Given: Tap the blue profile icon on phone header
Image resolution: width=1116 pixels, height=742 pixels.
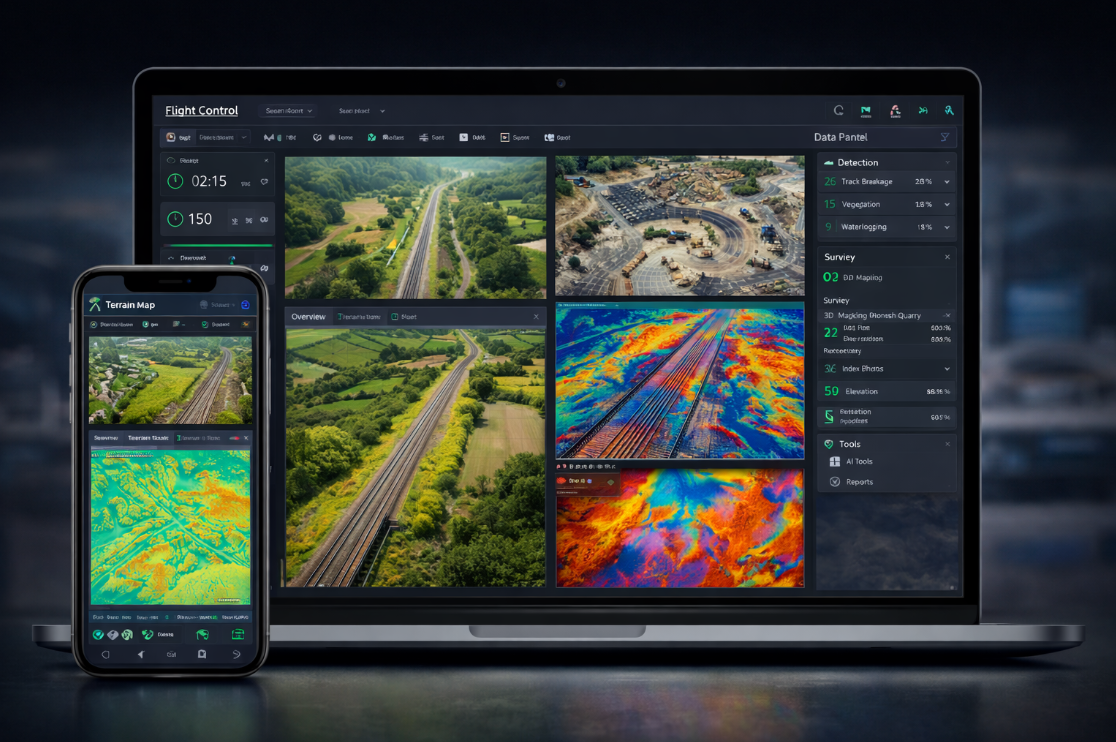Looking at the screenshot, I should [x=245, y=304].
